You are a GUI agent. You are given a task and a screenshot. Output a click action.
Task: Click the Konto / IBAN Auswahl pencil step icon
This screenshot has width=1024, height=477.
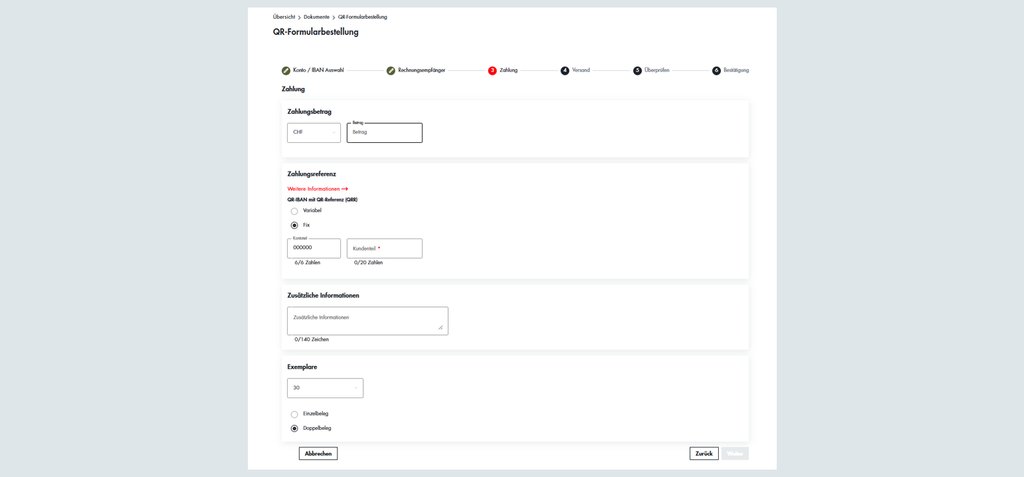point(286,71)
